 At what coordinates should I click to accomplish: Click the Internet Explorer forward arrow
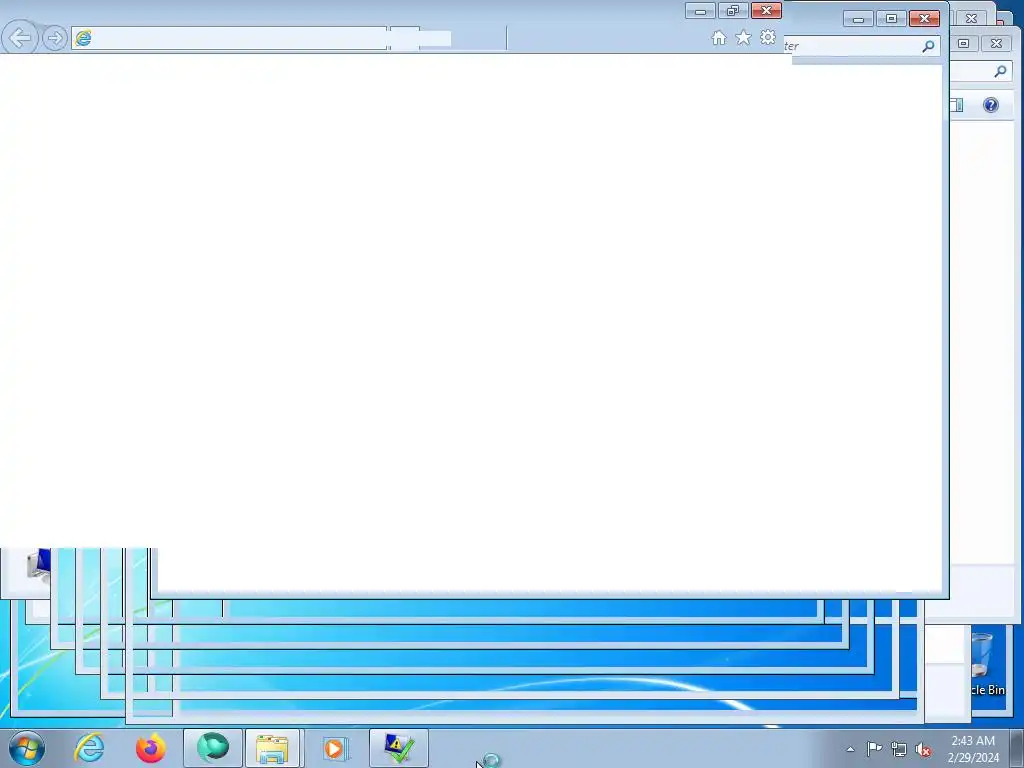55,38
